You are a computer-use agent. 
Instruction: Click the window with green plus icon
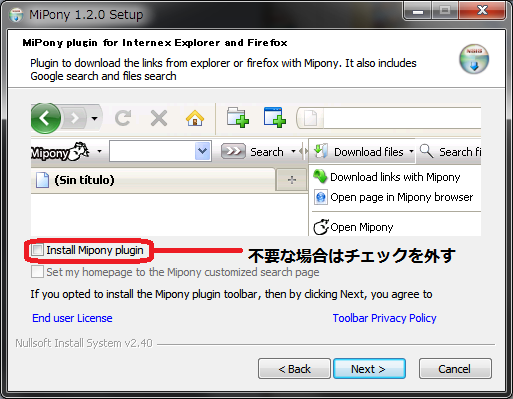coord(275,117)
